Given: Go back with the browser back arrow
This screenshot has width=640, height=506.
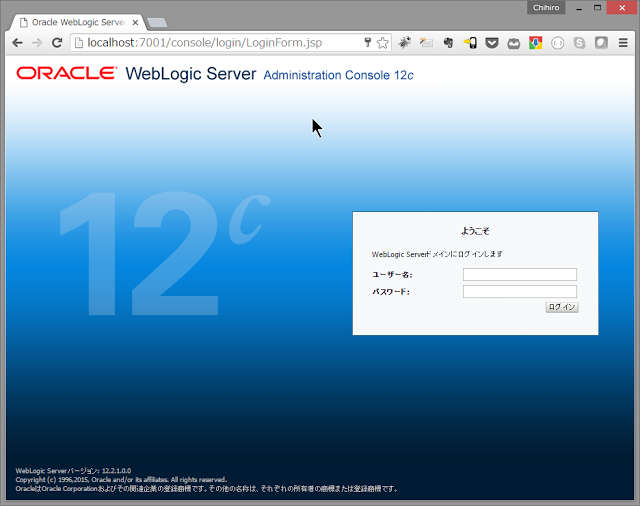Looking at the screenshot, I should point(17,42).
